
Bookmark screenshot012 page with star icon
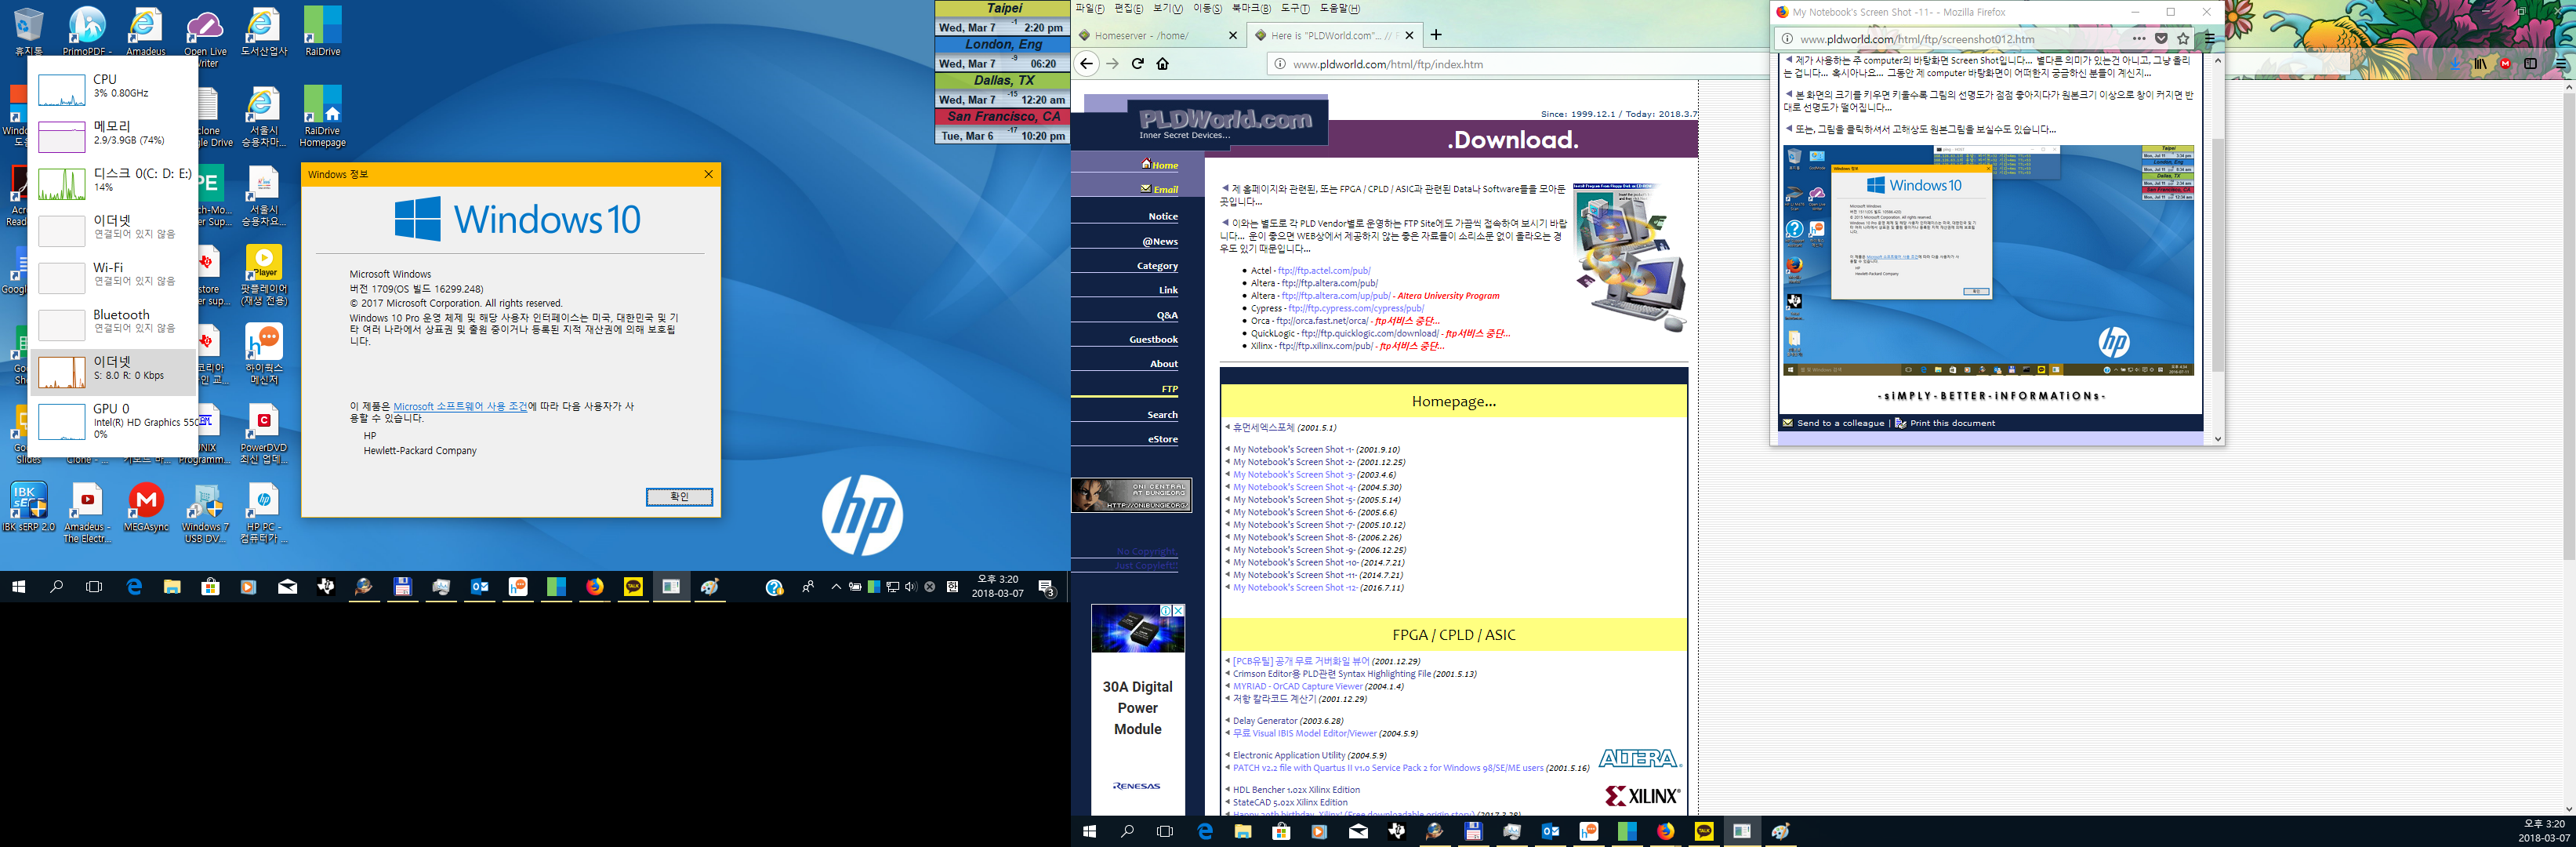2183,39
